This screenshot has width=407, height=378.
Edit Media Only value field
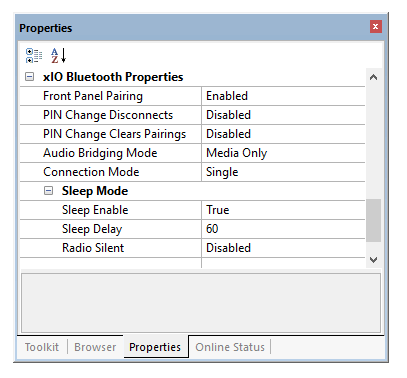[283, 153]
